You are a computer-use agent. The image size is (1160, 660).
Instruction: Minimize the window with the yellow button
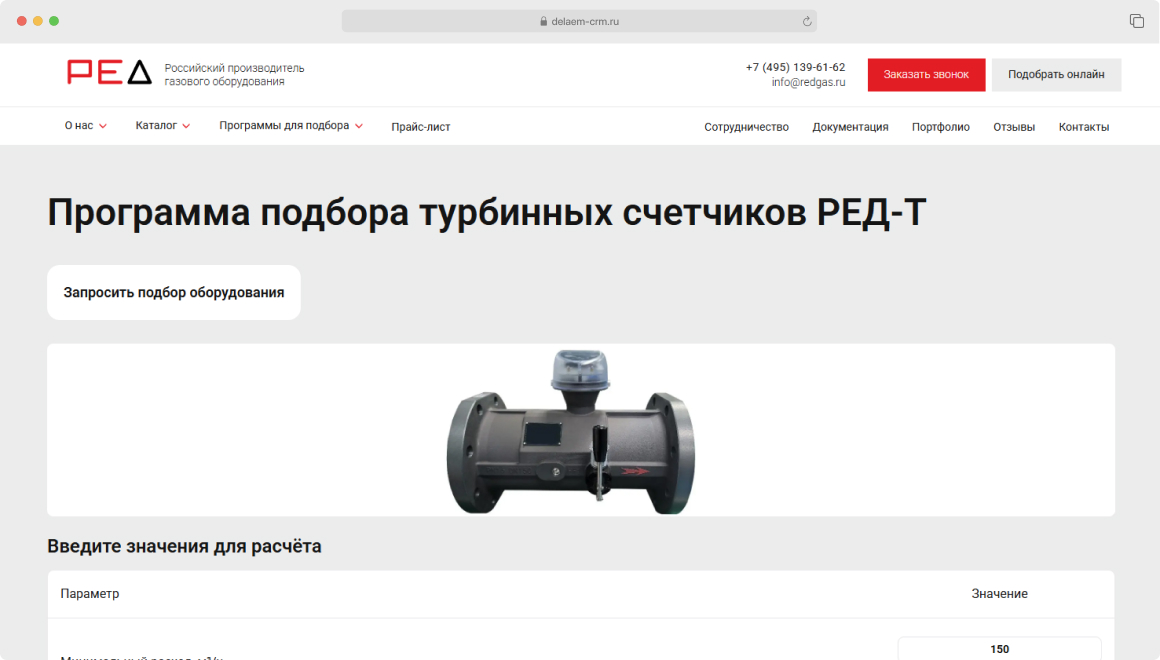(38, 21)
